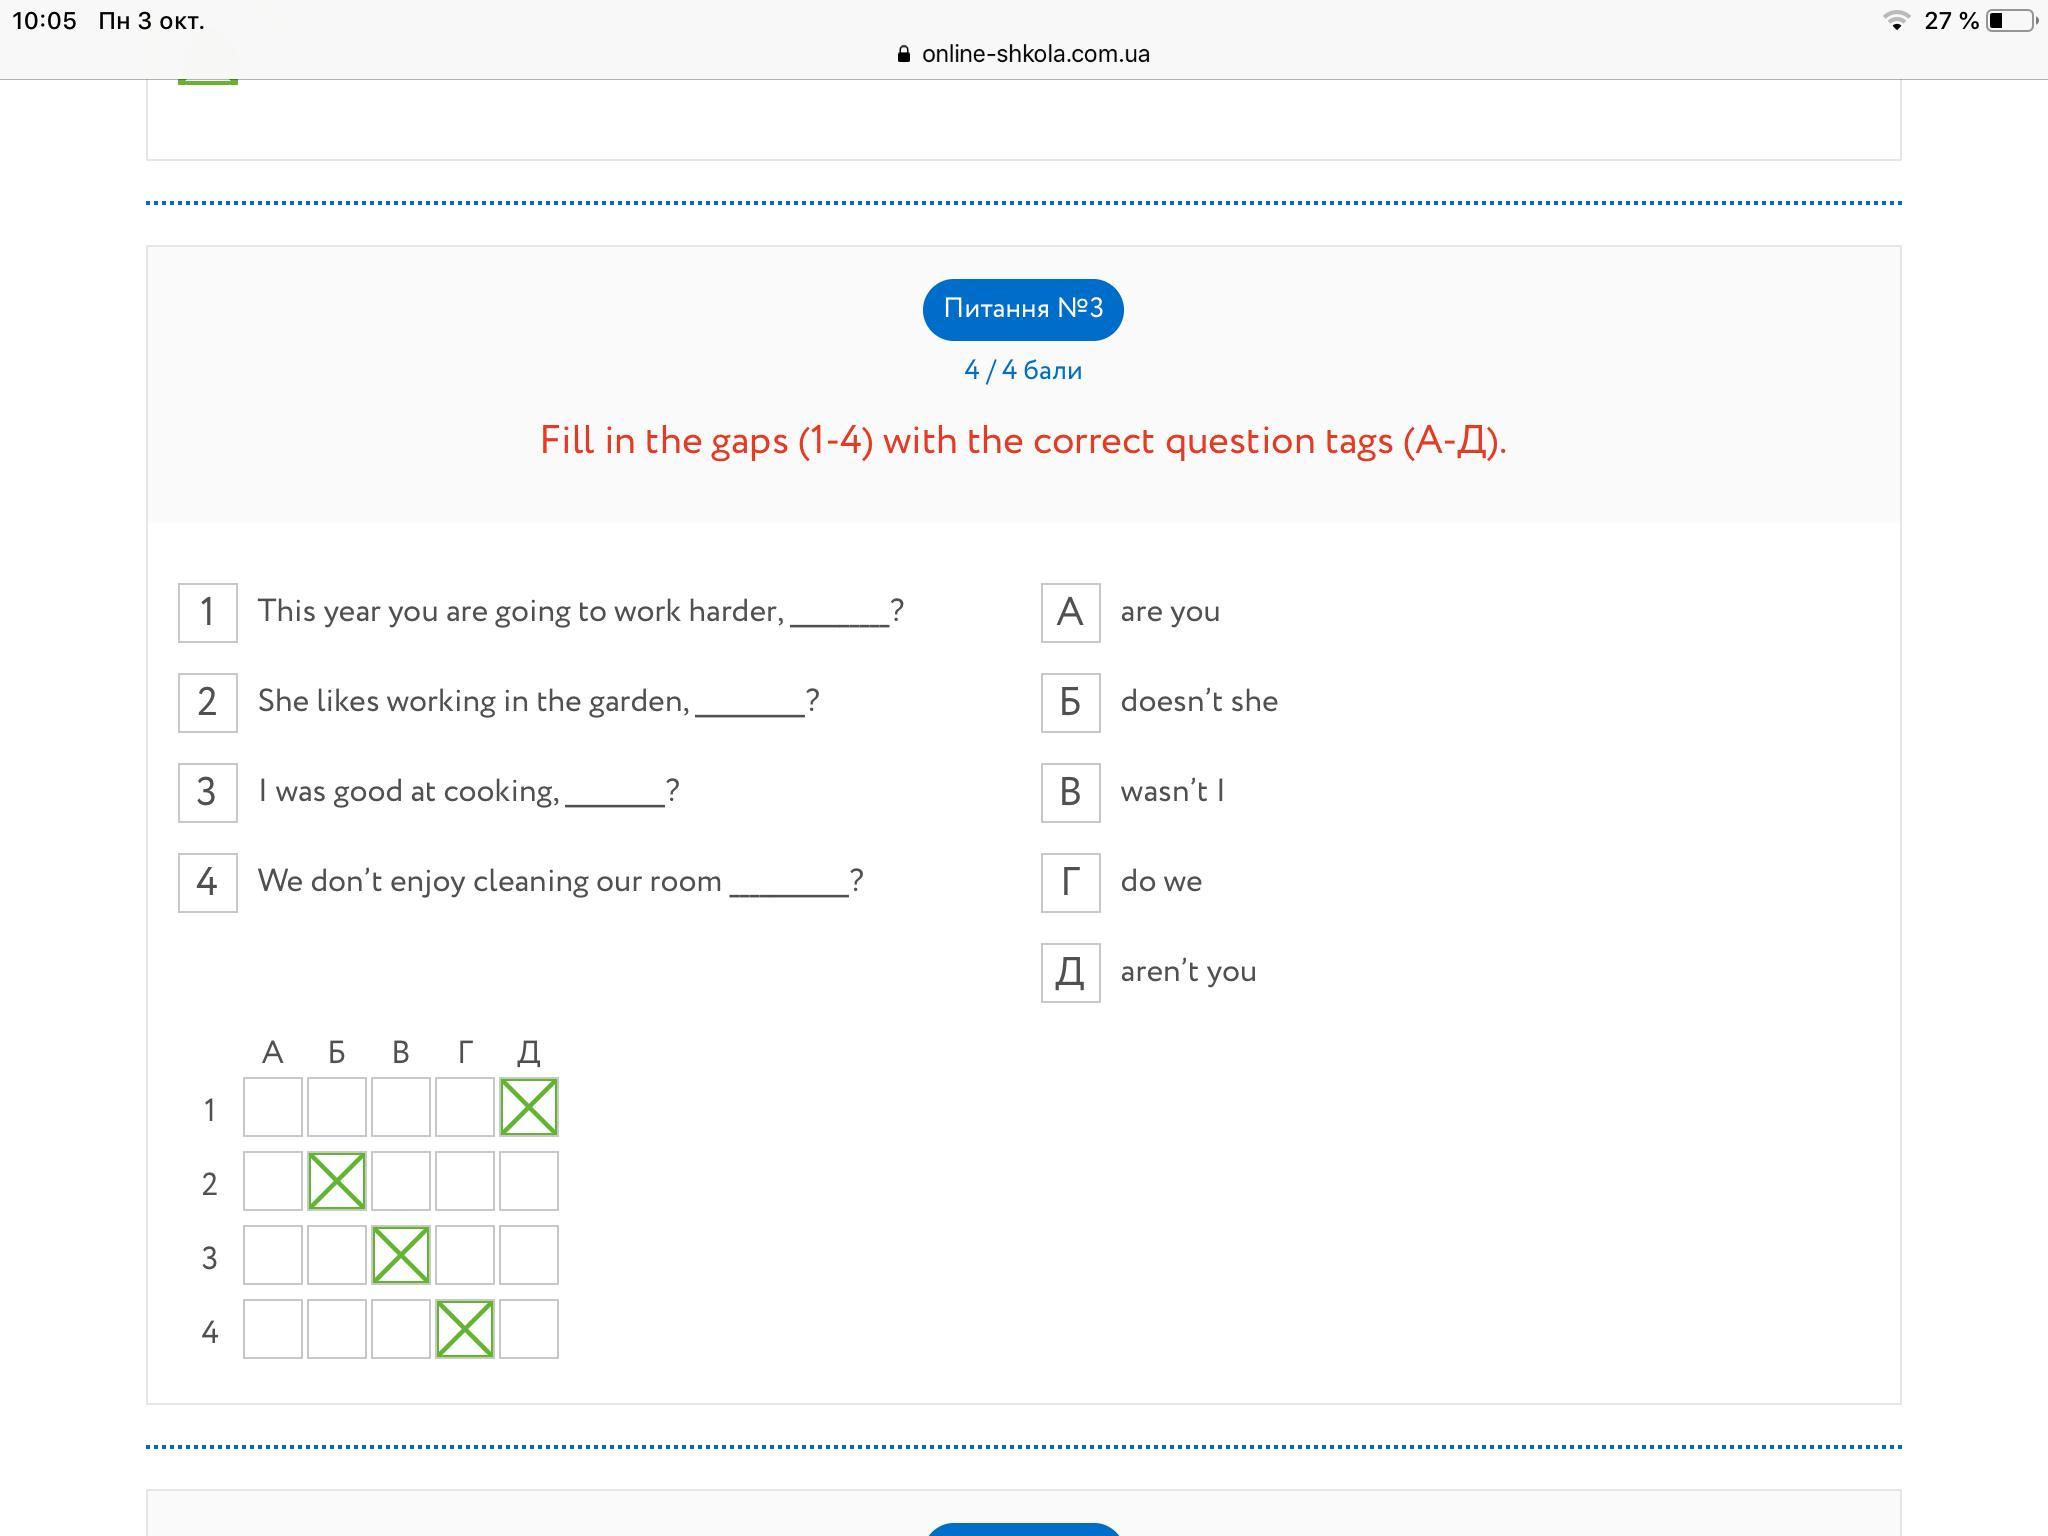Click the number 1 sentence box
This screenshot has width=2048, height=1536.
208,613
